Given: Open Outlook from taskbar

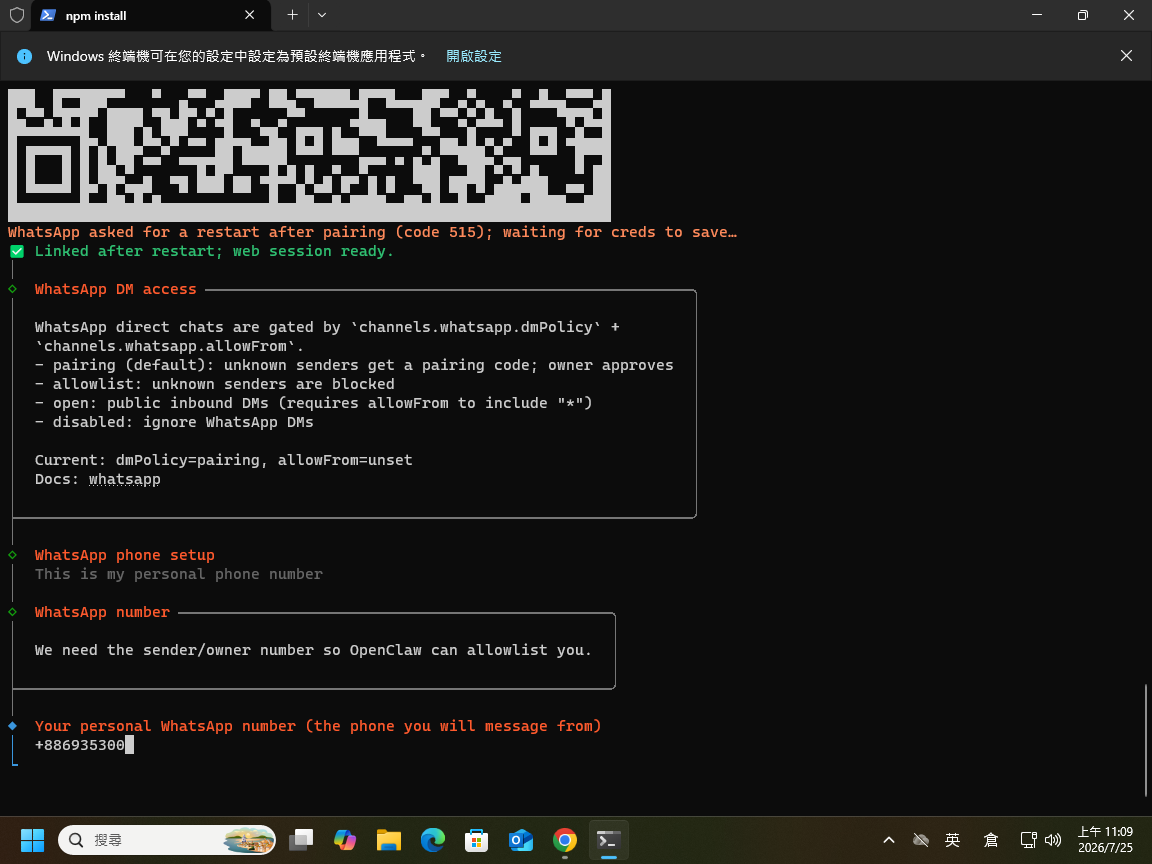Looking at the screenshot, I should point(521,840).
